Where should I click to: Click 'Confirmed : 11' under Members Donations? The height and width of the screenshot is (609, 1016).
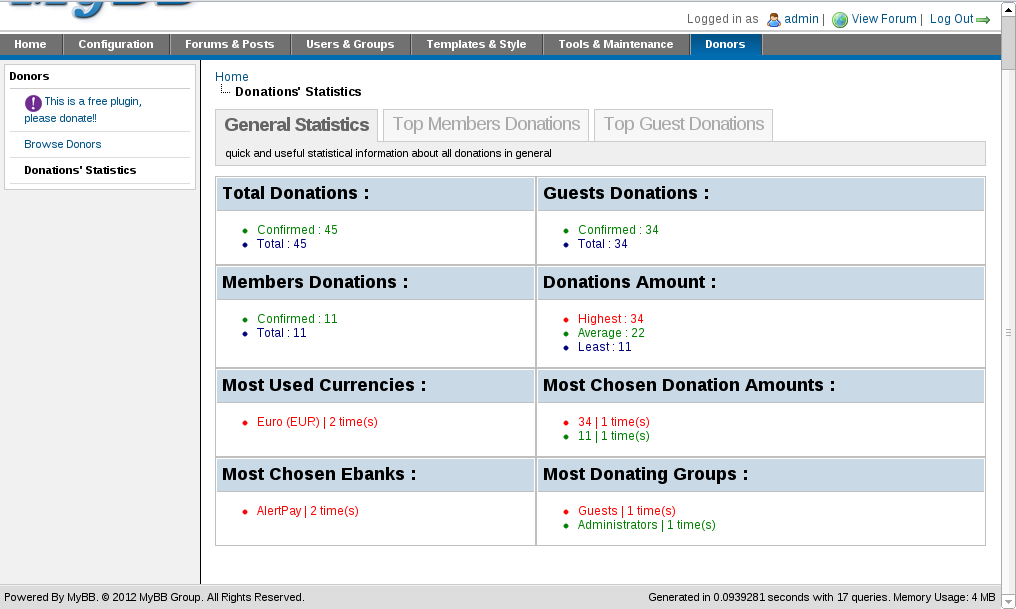pos(297,318)
